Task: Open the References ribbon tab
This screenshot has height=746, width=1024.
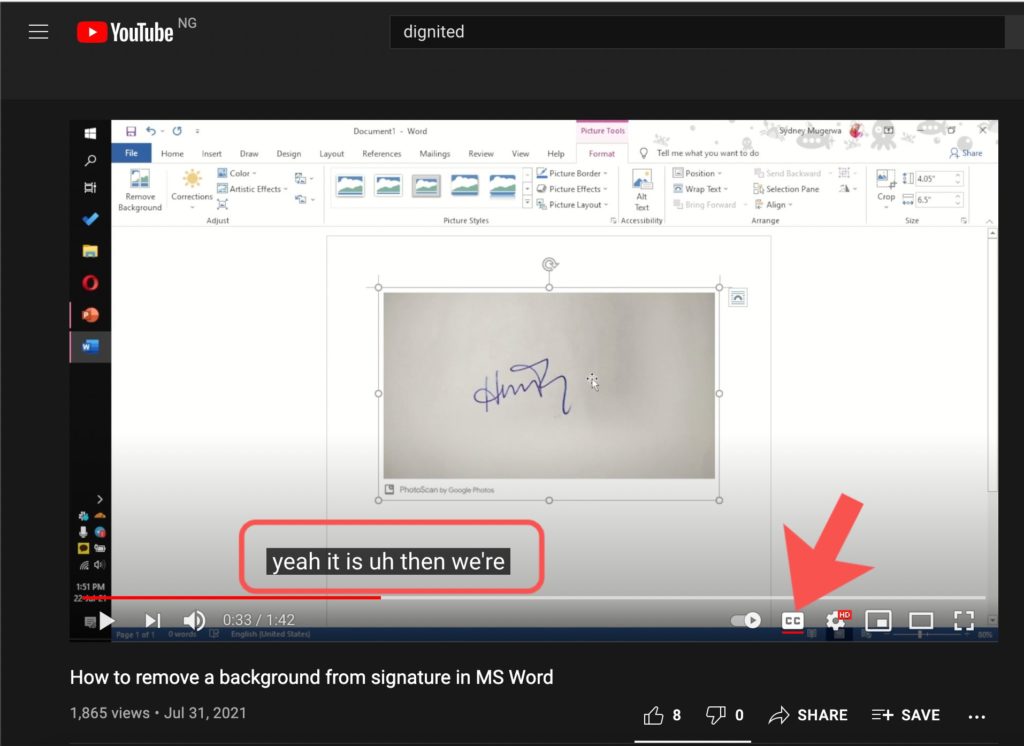Action: click(382, 154)
